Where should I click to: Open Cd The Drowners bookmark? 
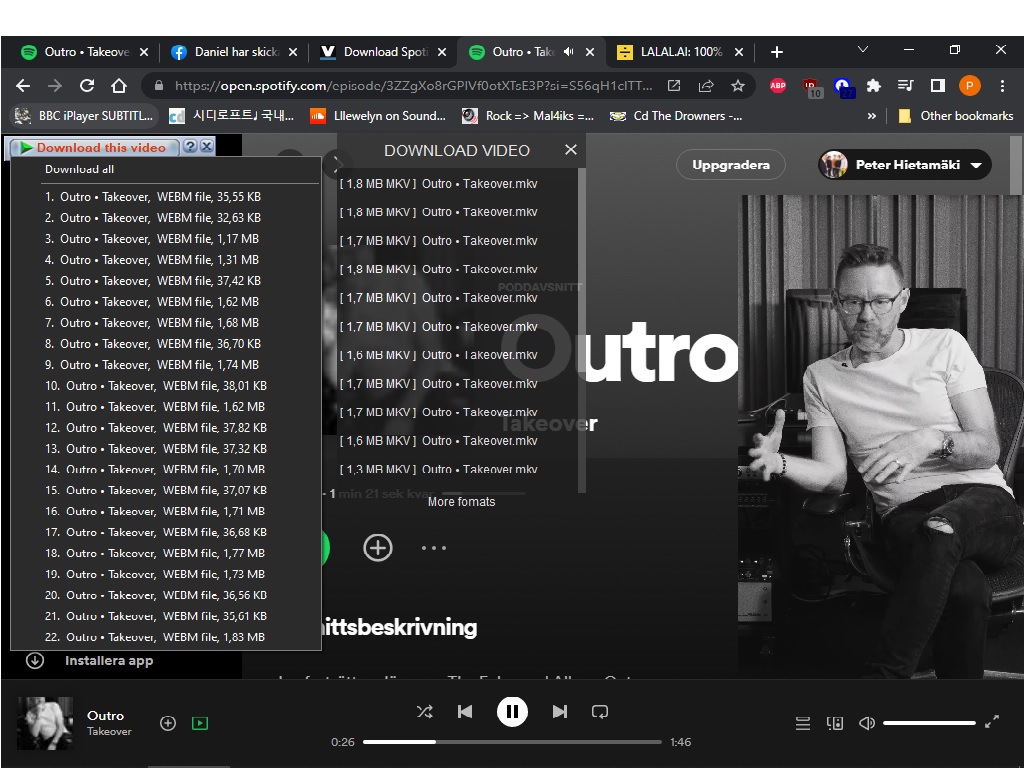point(676,116)
